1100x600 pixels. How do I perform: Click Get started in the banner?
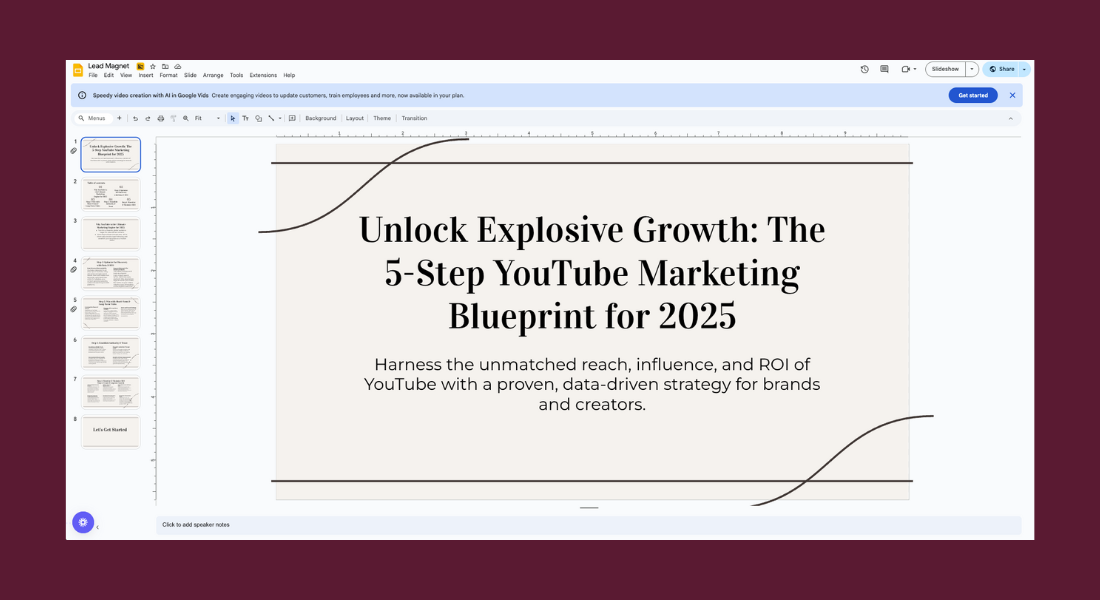click(x=973, y=95)
